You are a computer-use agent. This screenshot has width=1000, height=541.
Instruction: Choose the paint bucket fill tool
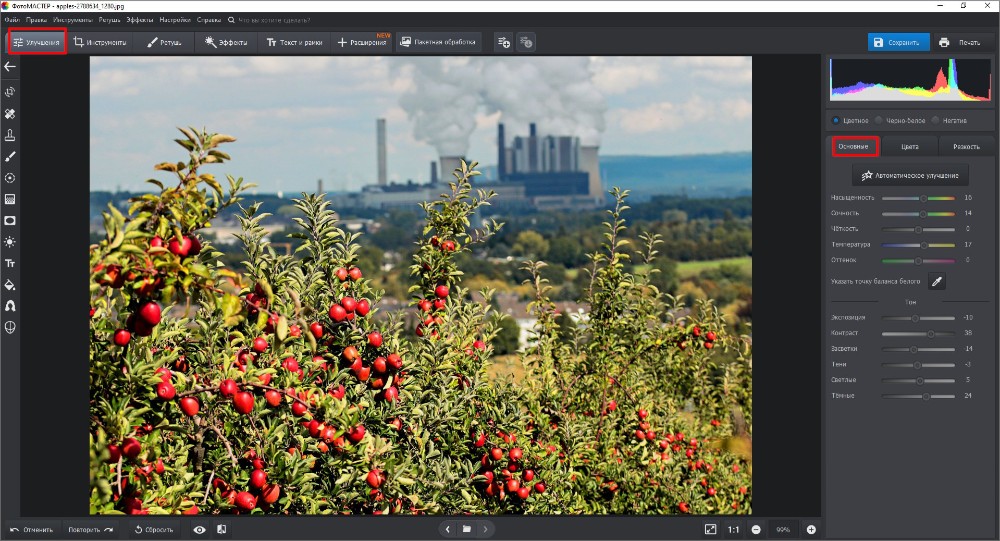point(10,284)
